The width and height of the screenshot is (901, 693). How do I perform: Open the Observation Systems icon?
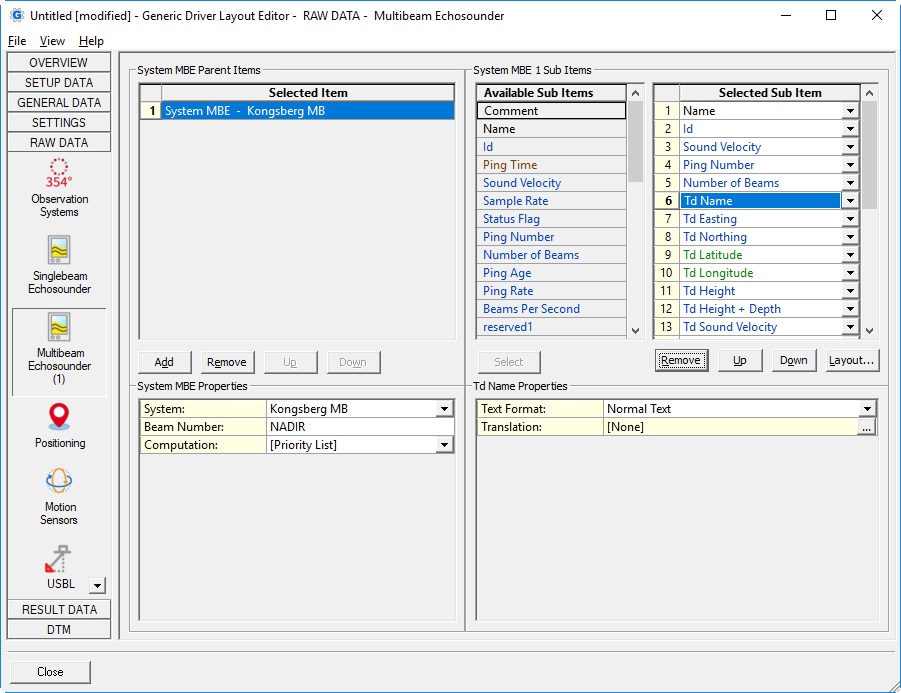click(x=59, y=174)
